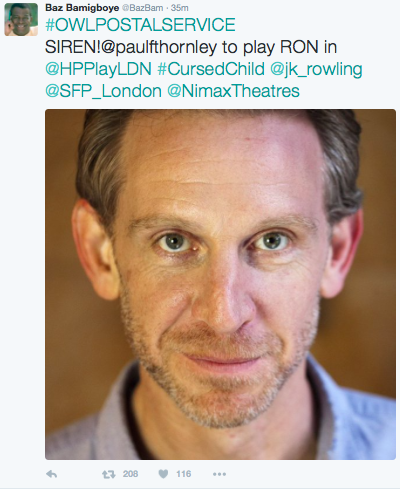Go to the @NimaxTheatres profile
The height and width of the screenshot is (489, 400).
233,91
